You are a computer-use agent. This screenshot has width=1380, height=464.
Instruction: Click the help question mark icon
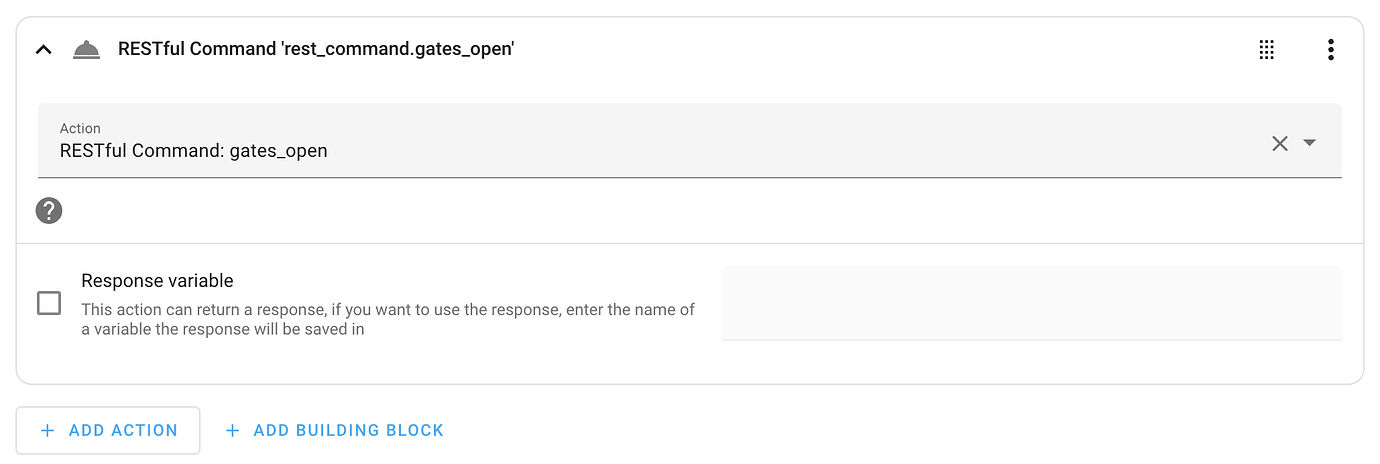(x=49, y=210)
